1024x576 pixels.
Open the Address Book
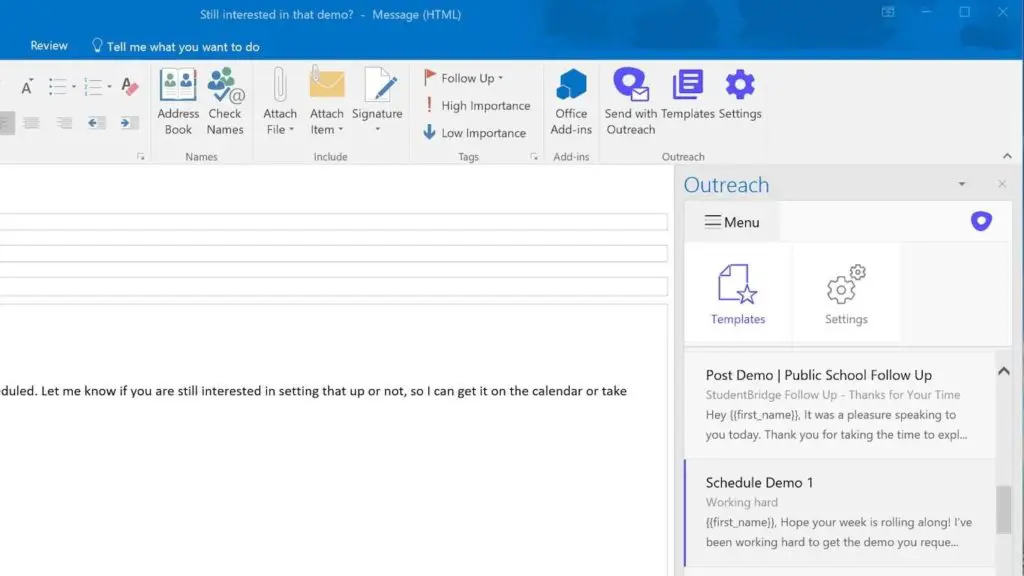tap(178, 103)
